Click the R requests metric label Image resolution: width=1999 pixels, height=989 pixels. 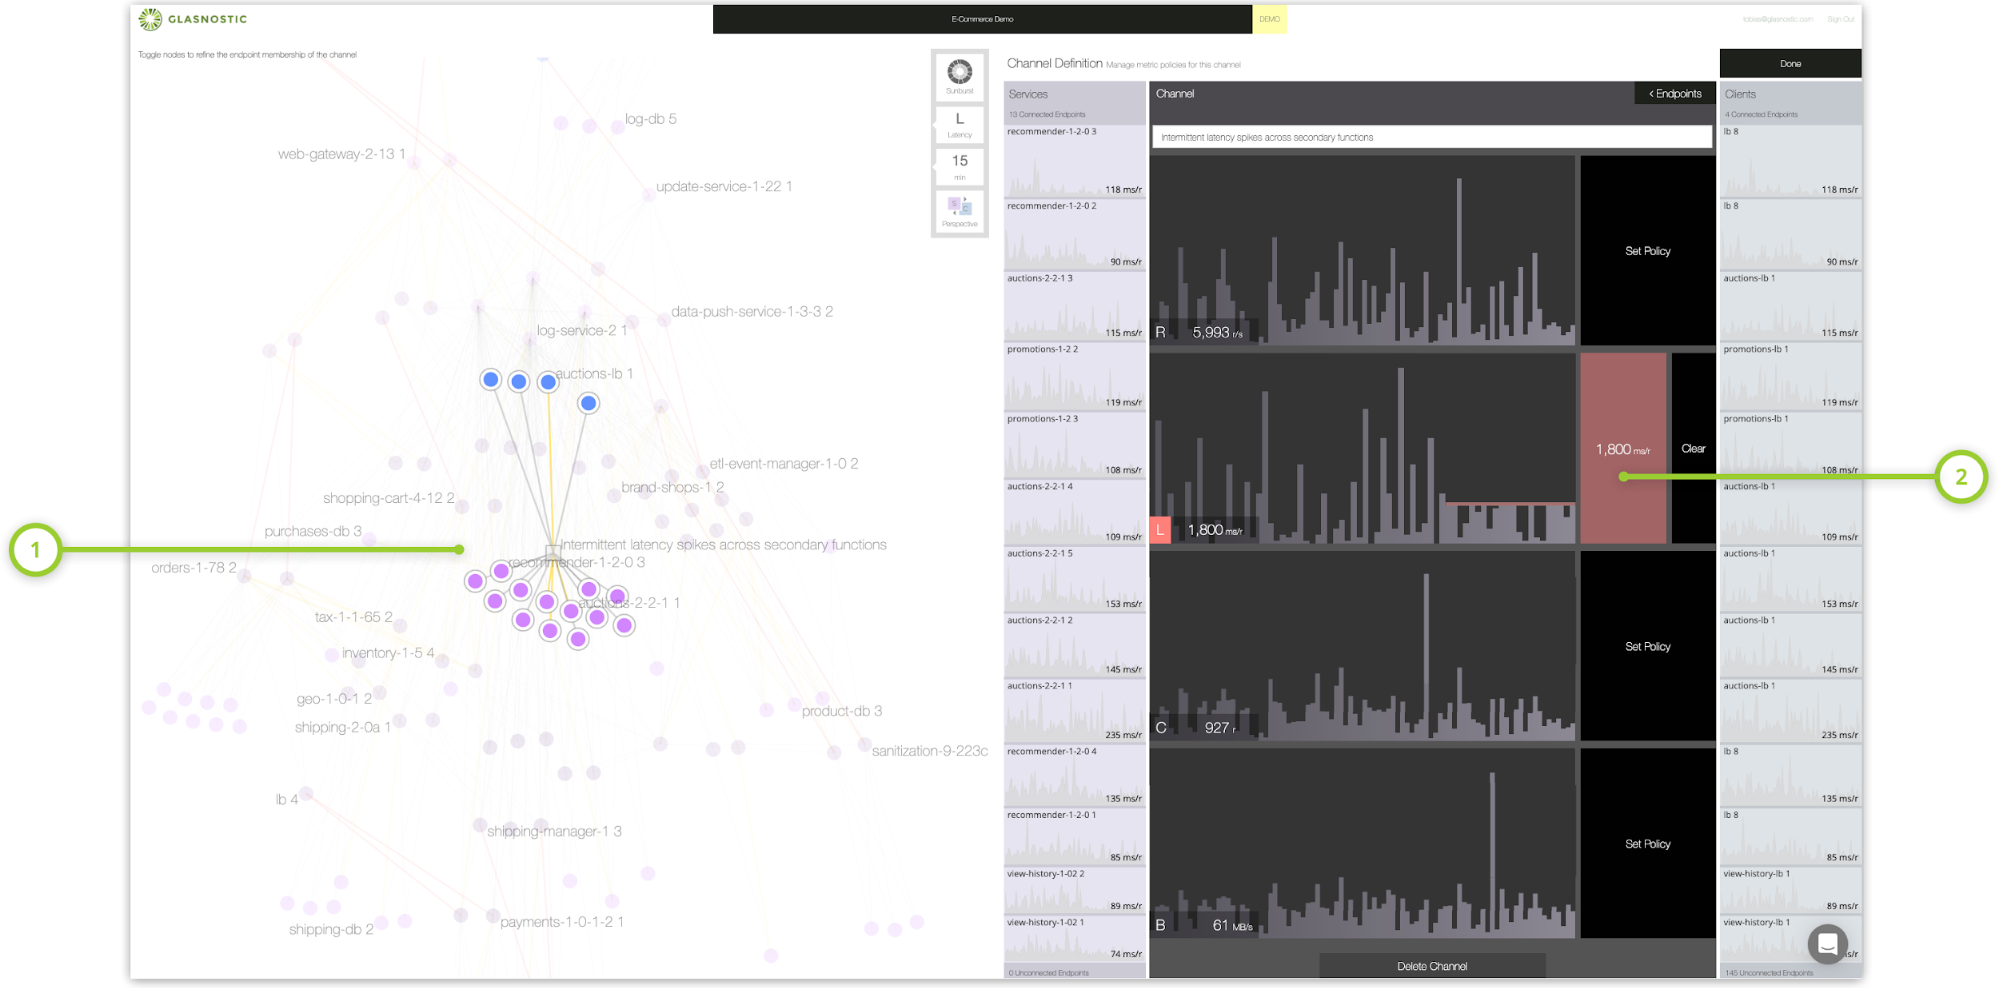[x=1160, y=332]
